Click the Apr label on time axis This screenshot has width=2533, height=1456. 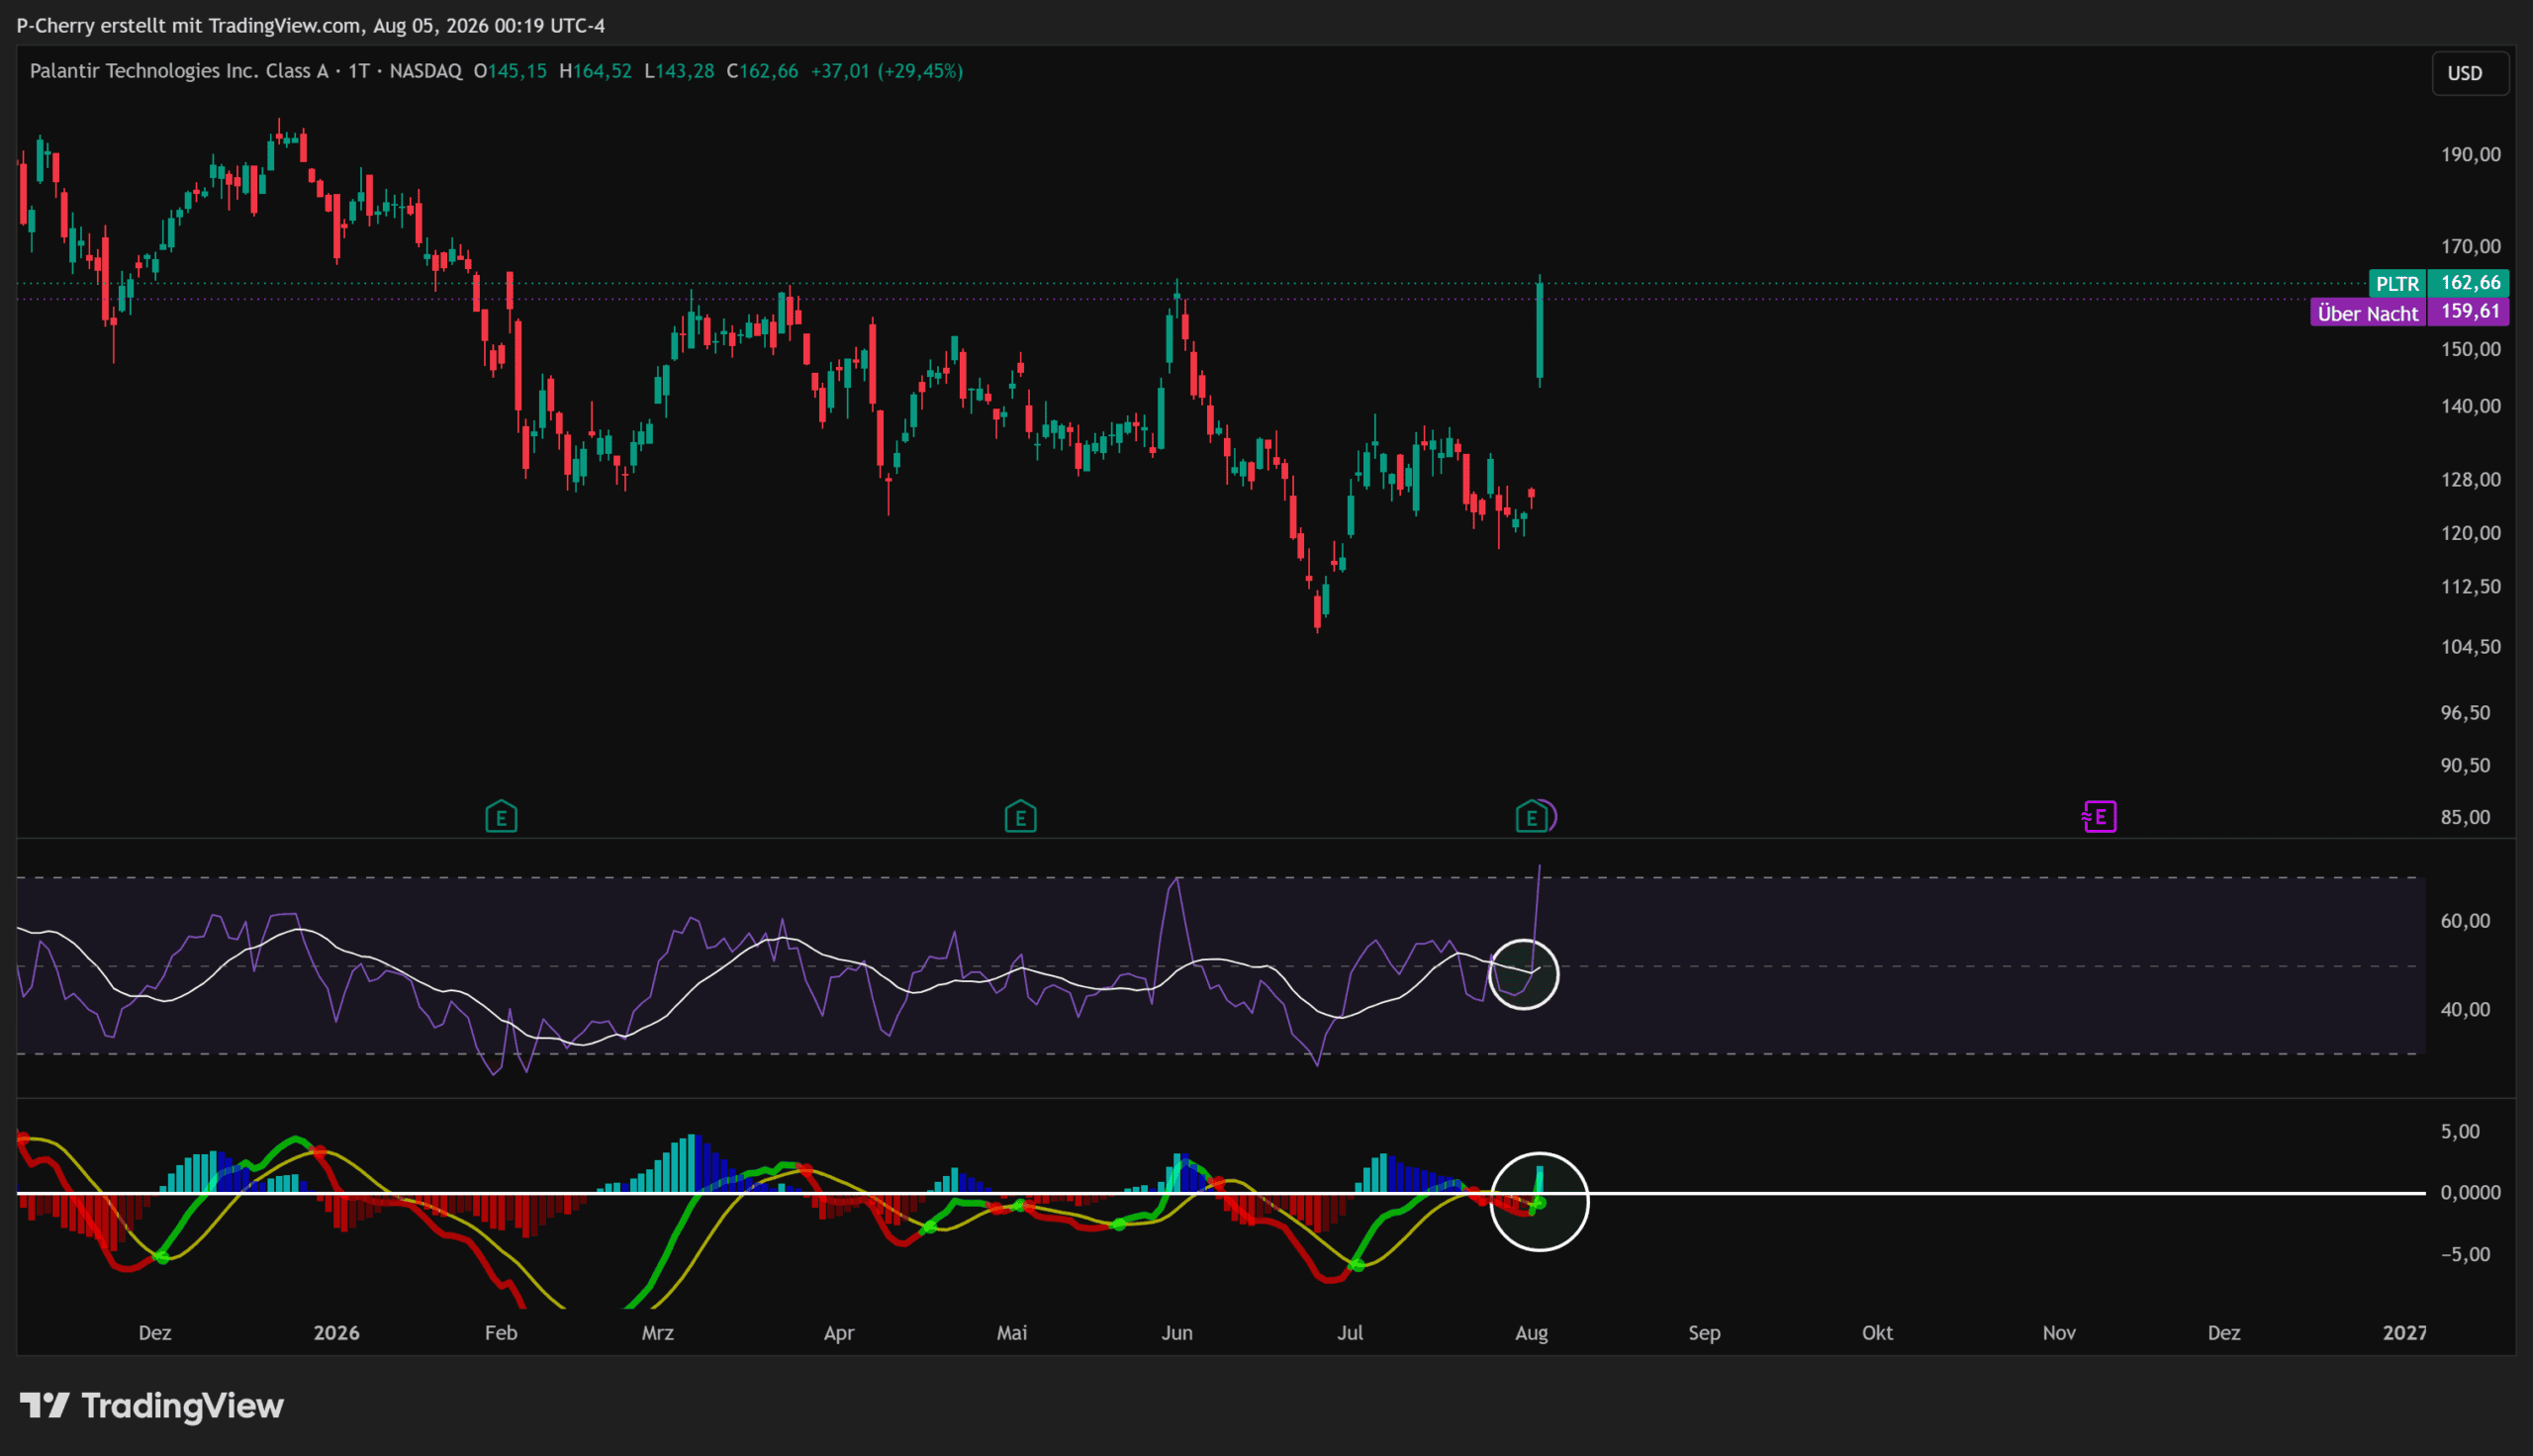pos(838,1333)
